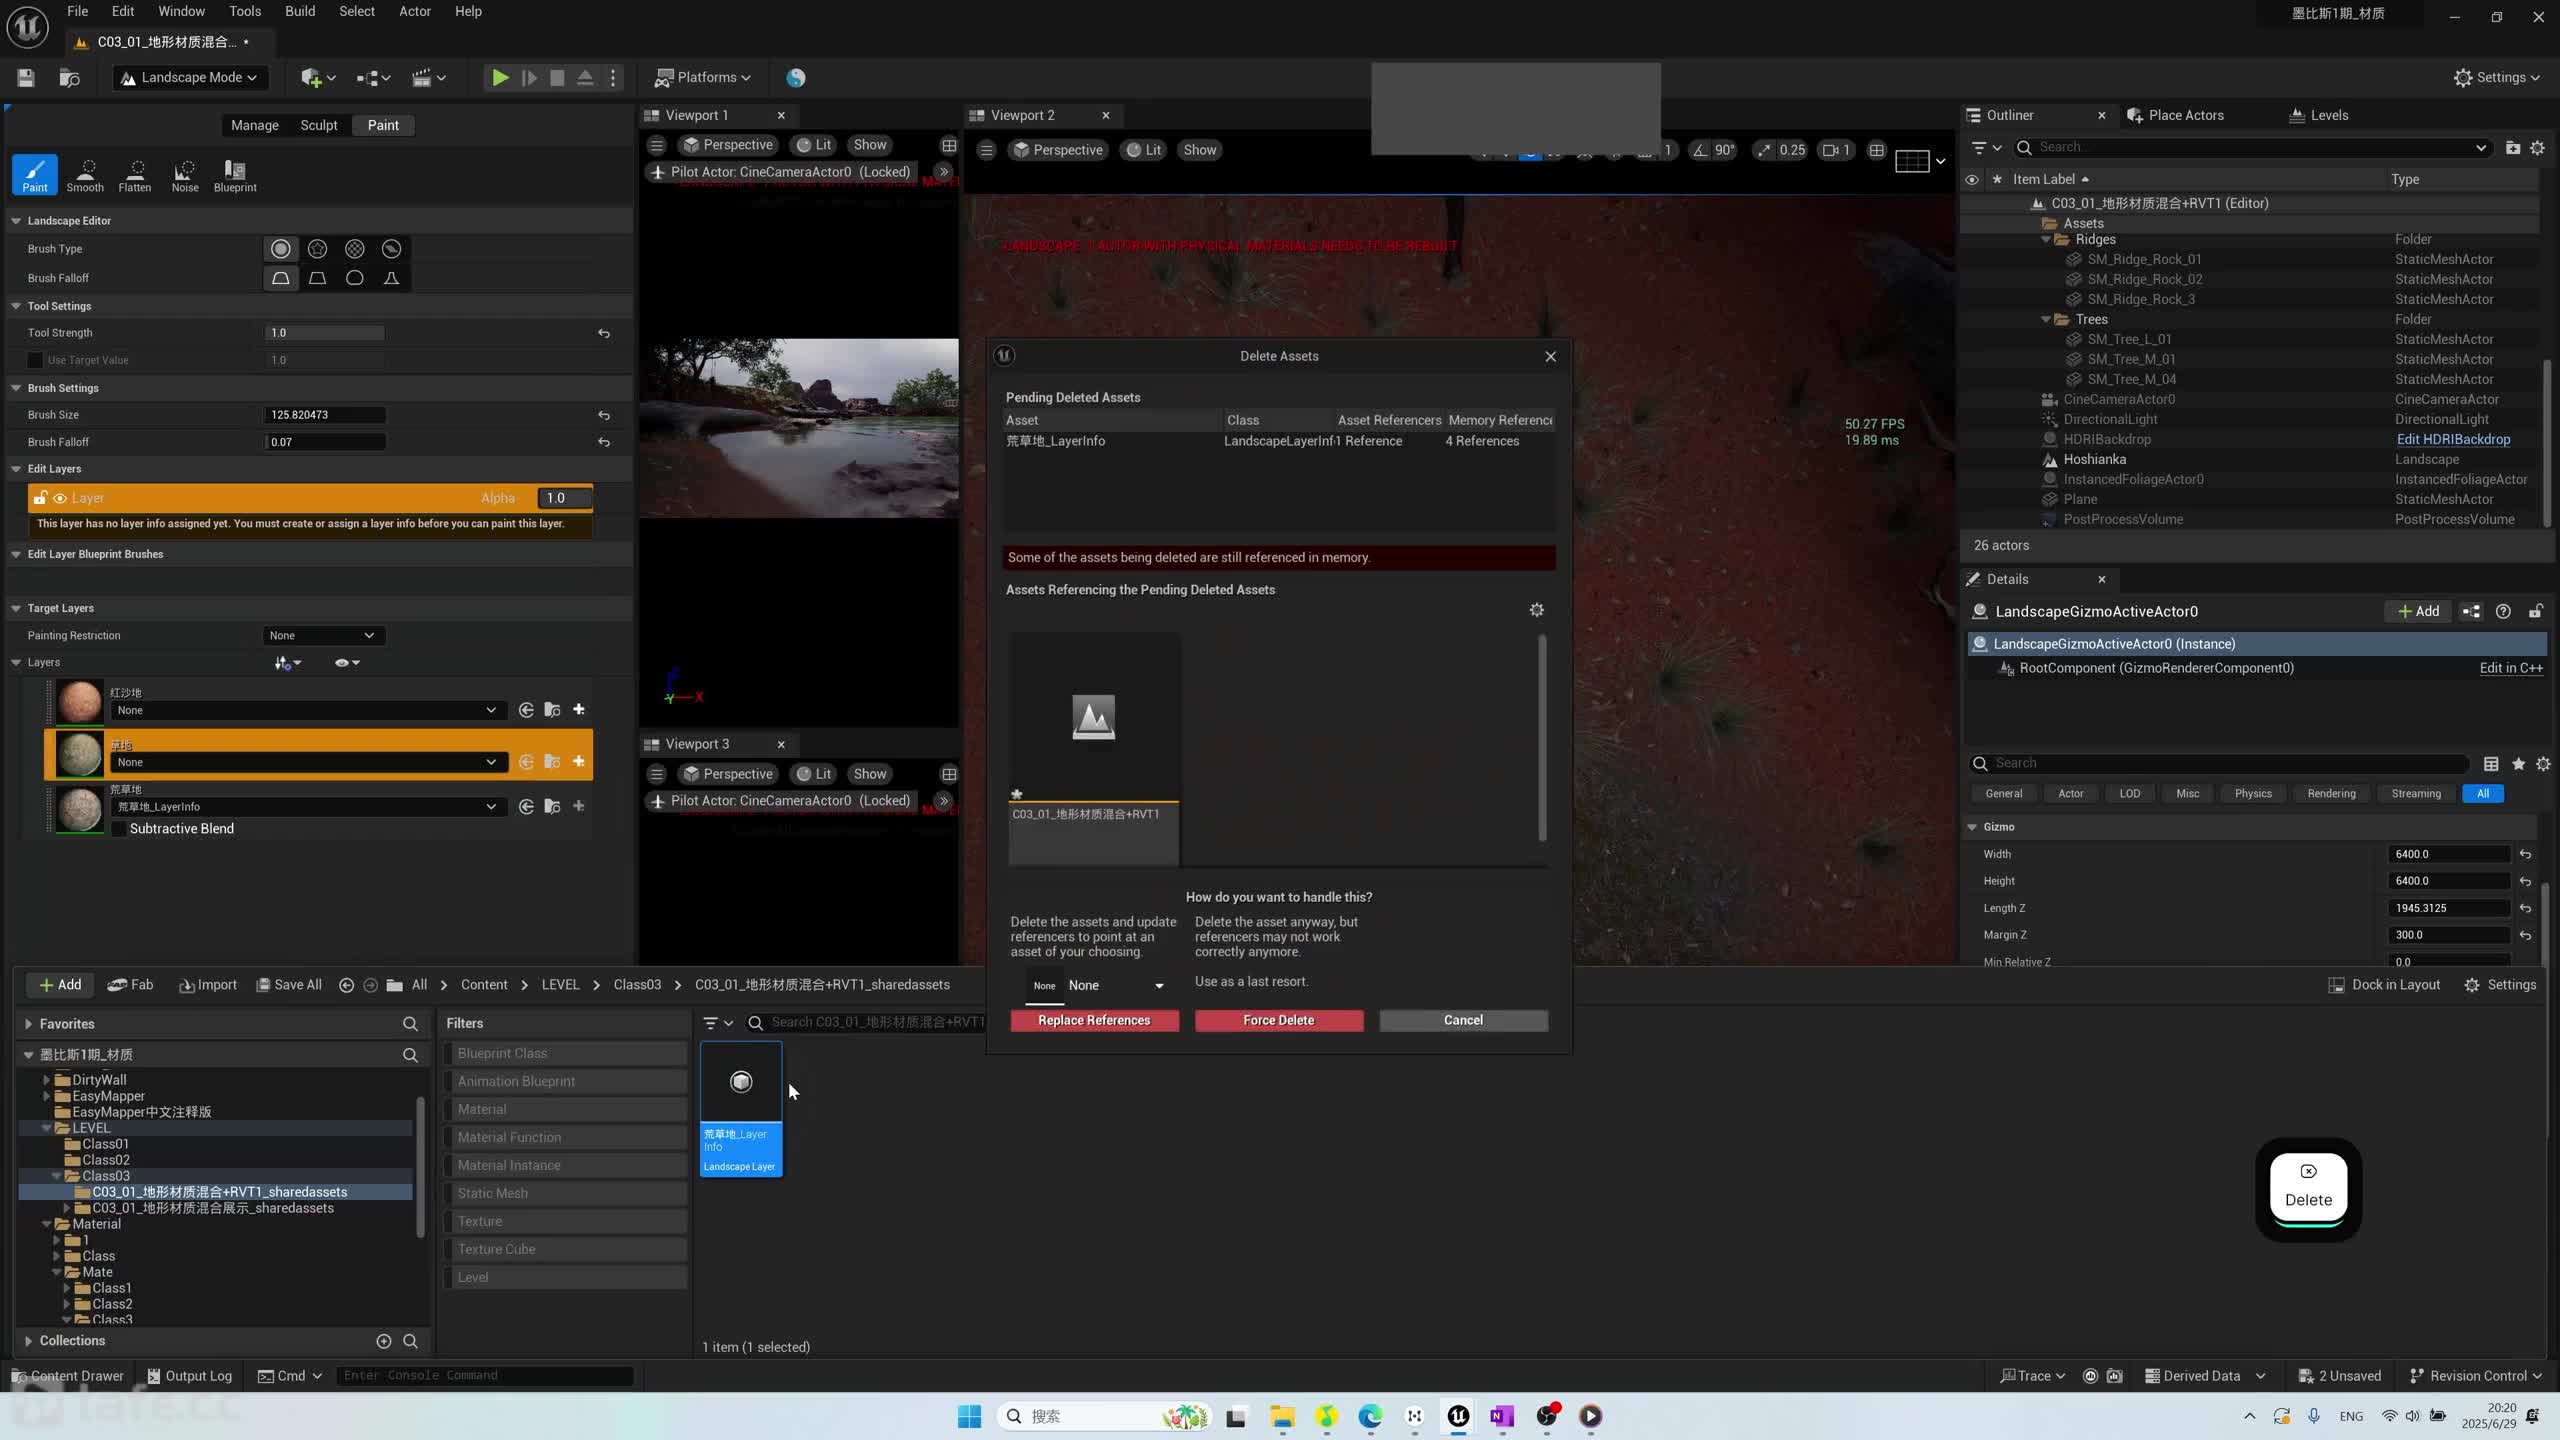This screenshot has width=2560, height=1440.
Task: Reset Tool Strength to default
Action: point(604,333)
